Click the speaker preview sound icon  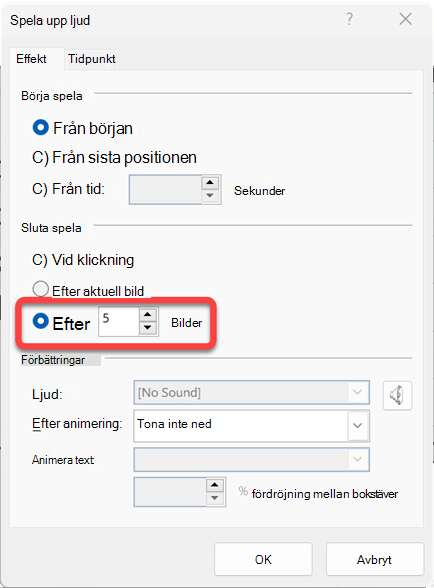(397, 395)
